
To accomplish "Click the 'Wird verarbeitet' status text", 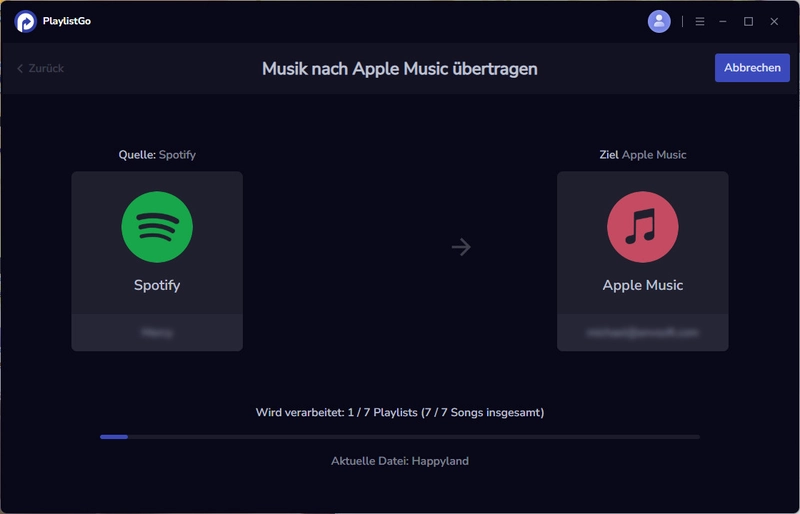I will 400,412.
